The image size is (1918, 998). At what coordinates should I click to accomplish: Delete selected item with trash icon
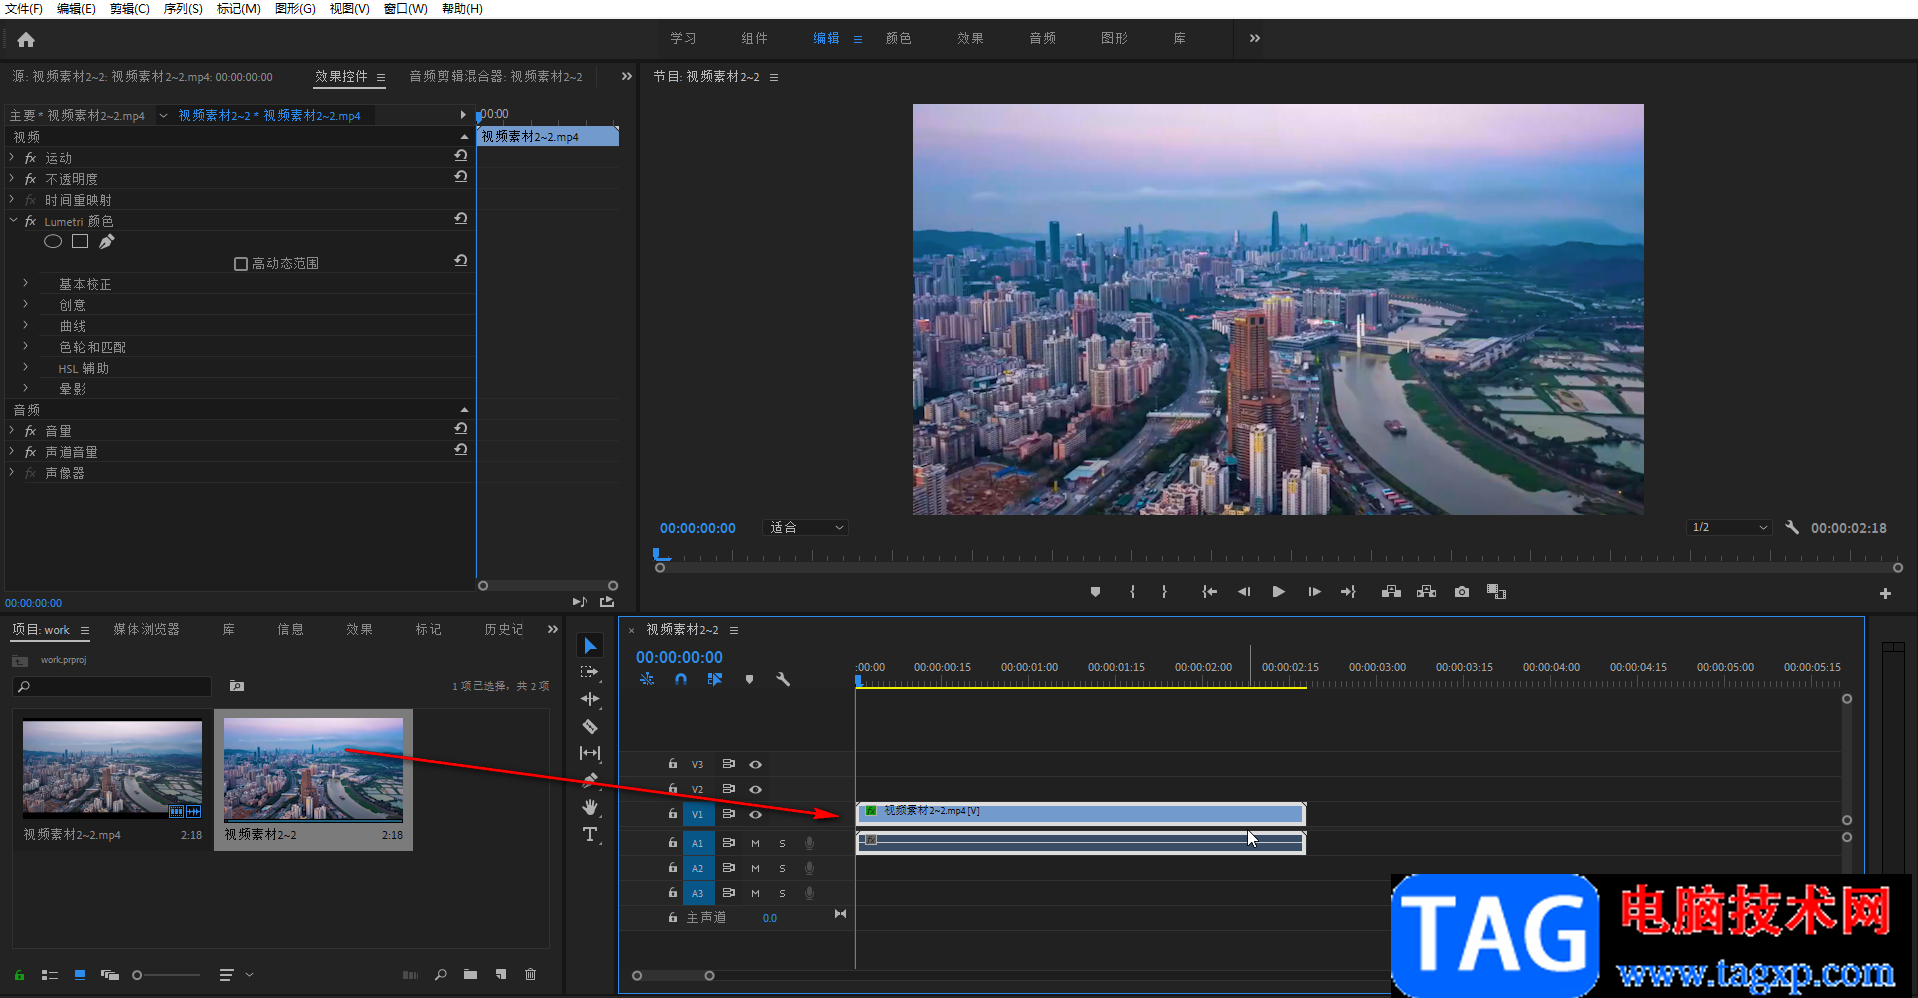click(x=531, y=974)
